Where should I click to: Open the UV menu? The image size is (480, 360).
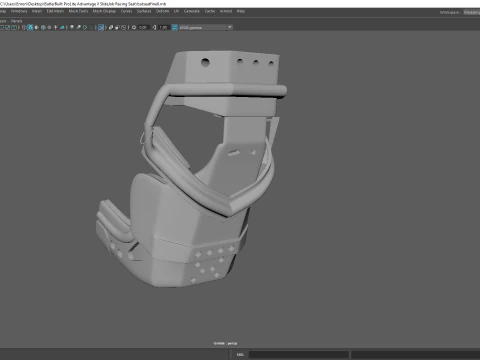[176, 11]
